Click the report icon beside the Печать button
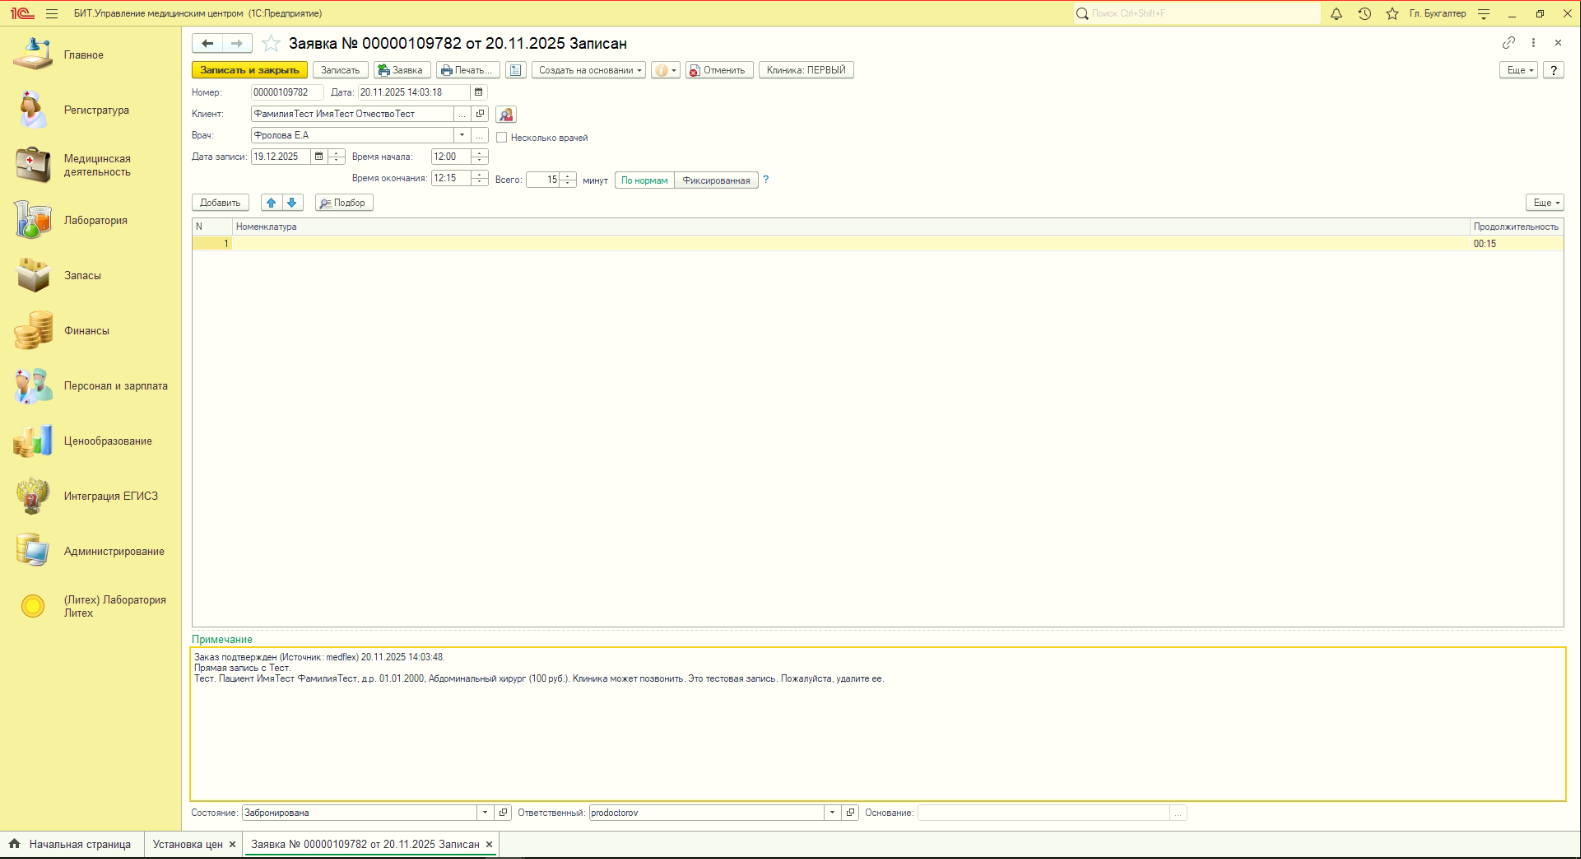The height and width of the screenshot is (859, 1581). (515, 70)
